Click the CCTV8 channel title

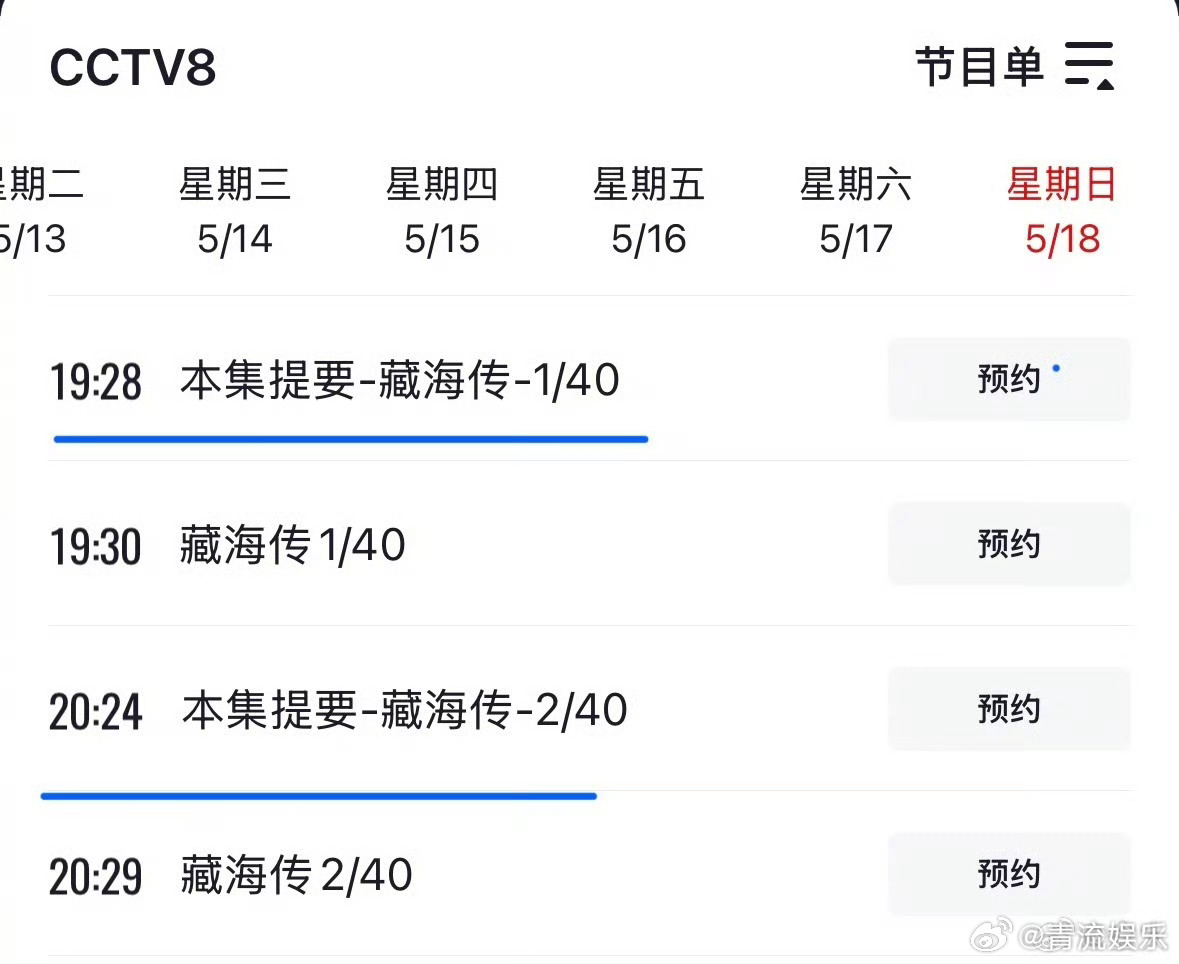click(132, 67)
